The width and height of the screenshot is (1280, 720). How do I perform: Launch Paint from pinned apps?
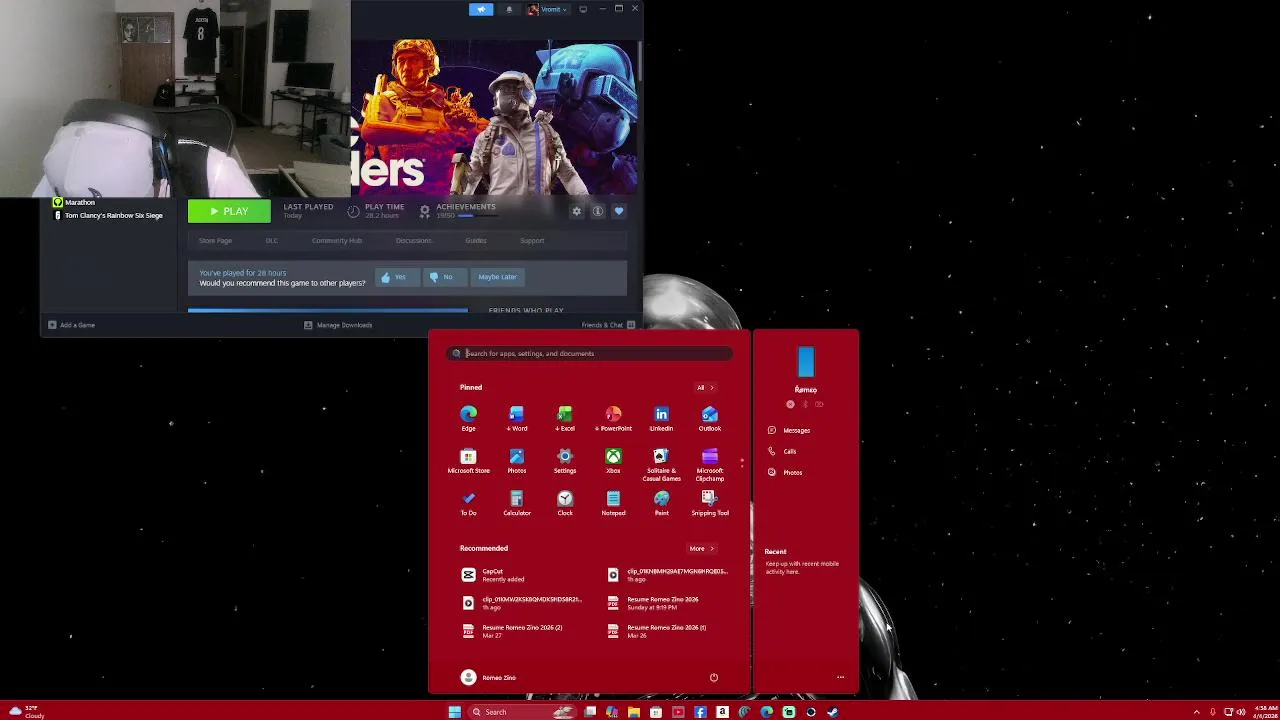tap(661, 503)
